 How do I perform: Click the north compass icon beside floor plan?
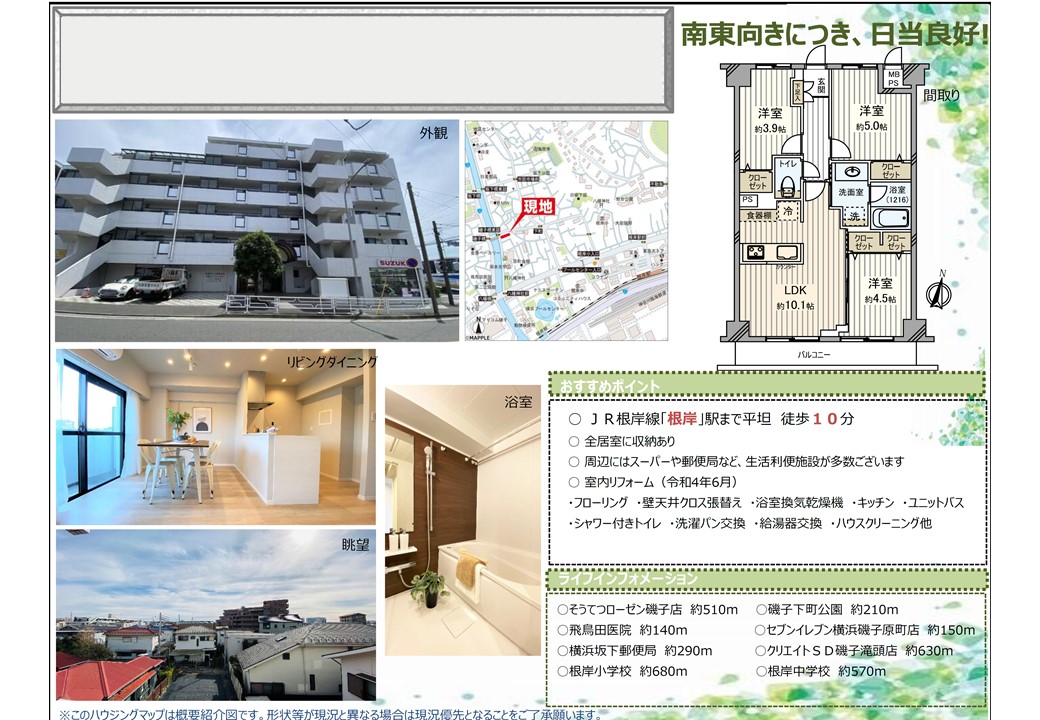tap(937, 292)
